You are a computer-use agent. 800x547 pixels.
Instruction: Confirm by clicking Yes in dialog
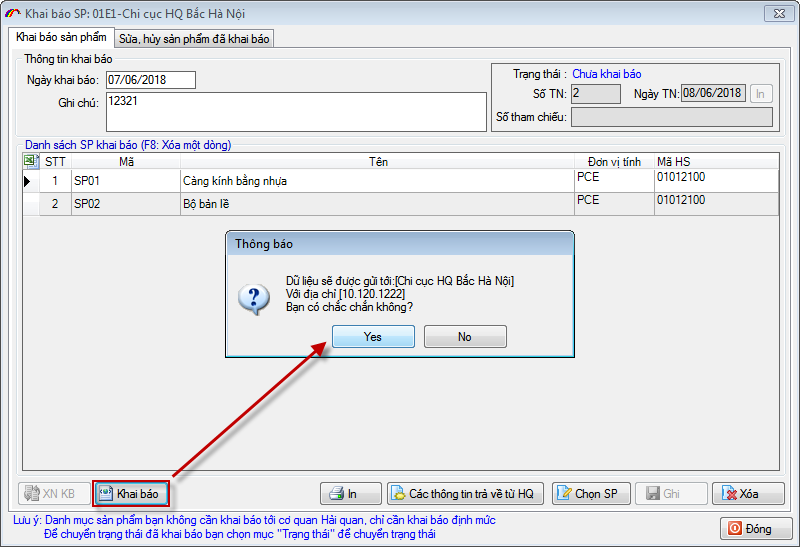(x=372, y=337)
